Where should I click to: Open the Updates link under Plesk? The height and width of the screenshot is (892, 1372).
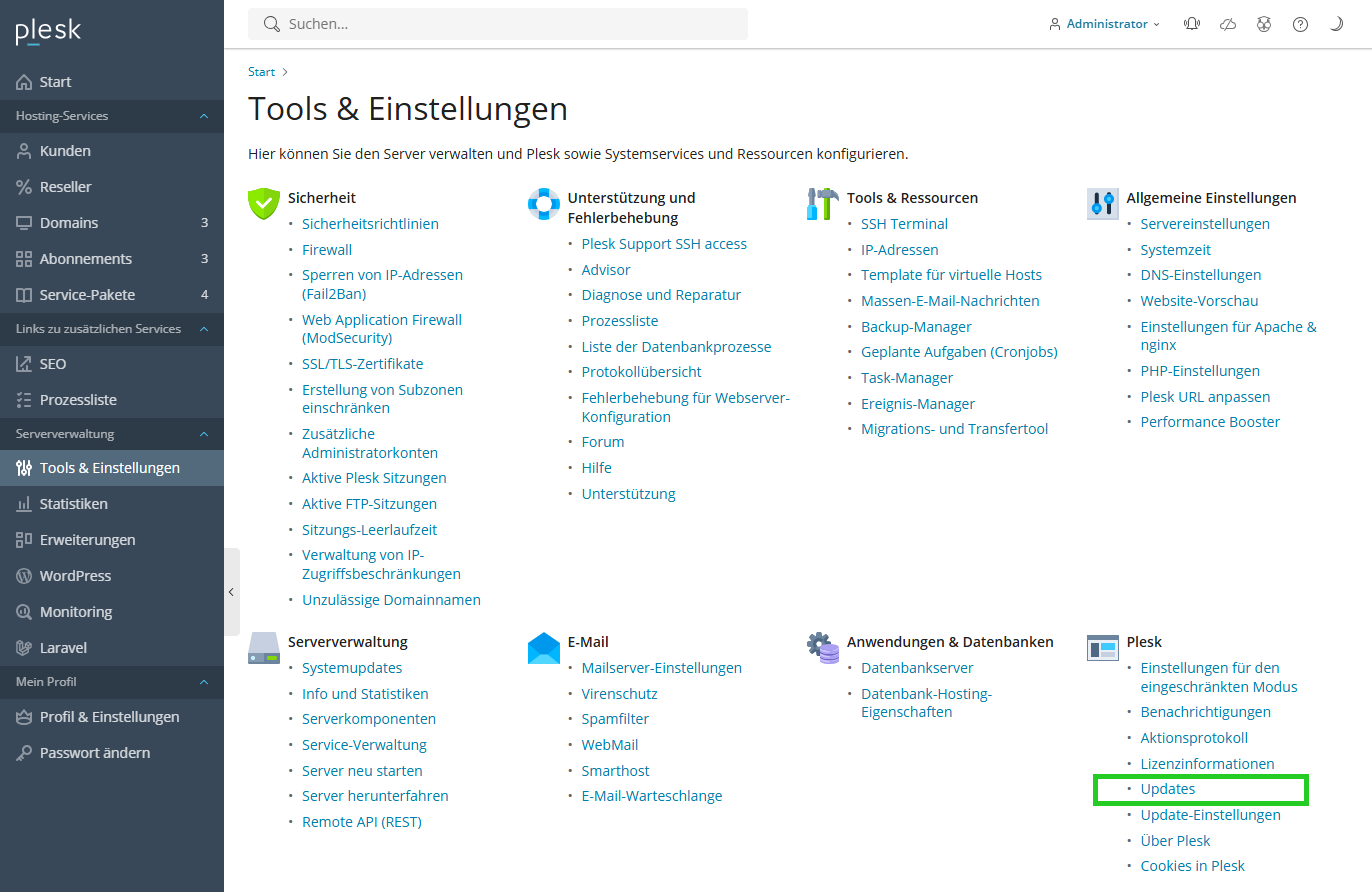pos(1168,789)
